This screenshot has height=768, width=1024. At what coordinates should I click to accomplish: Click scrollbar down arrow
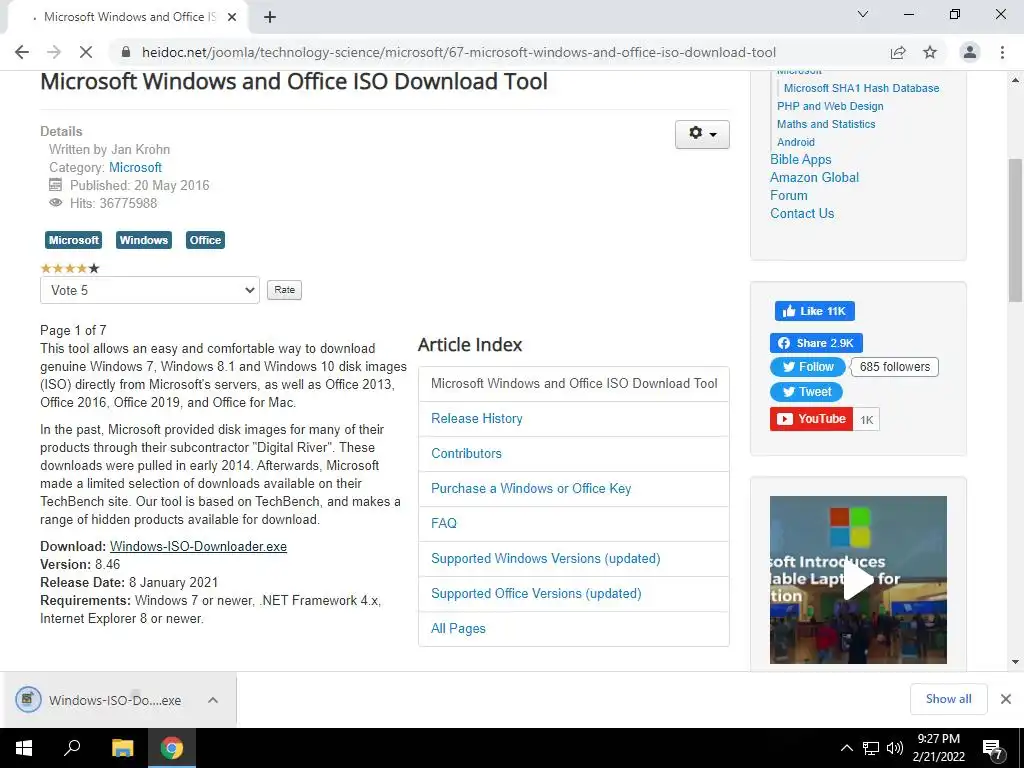tap(1016, 662)
